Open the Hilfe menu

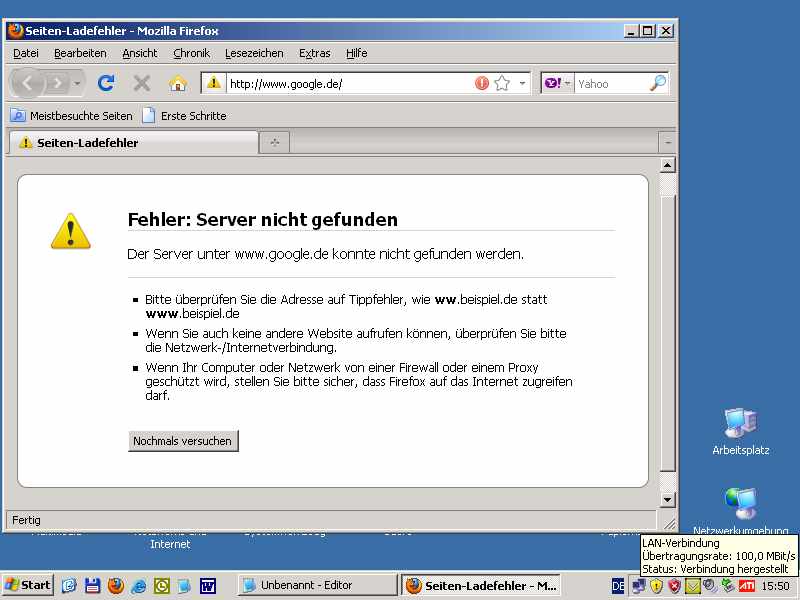pyautogui.click(x=356, y=53)
